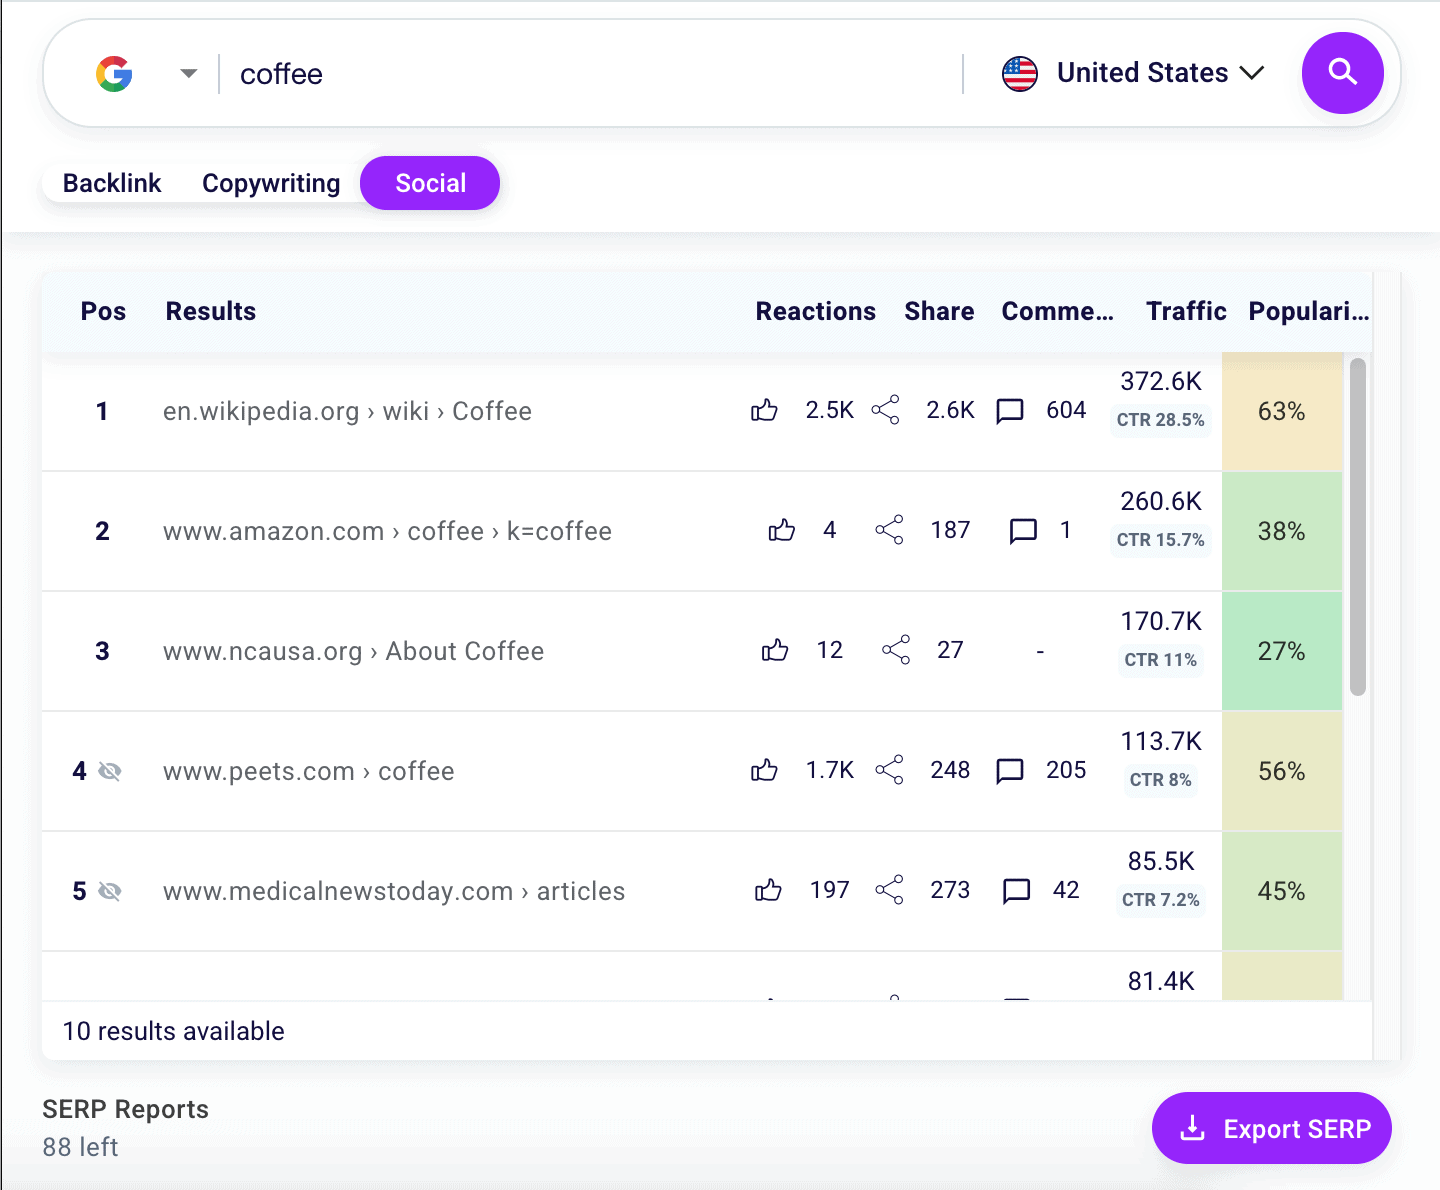The image size is (1440, 1190).
Task: Click the United States flag icon
Action: pyautogui.click(x=1020, y=73)
